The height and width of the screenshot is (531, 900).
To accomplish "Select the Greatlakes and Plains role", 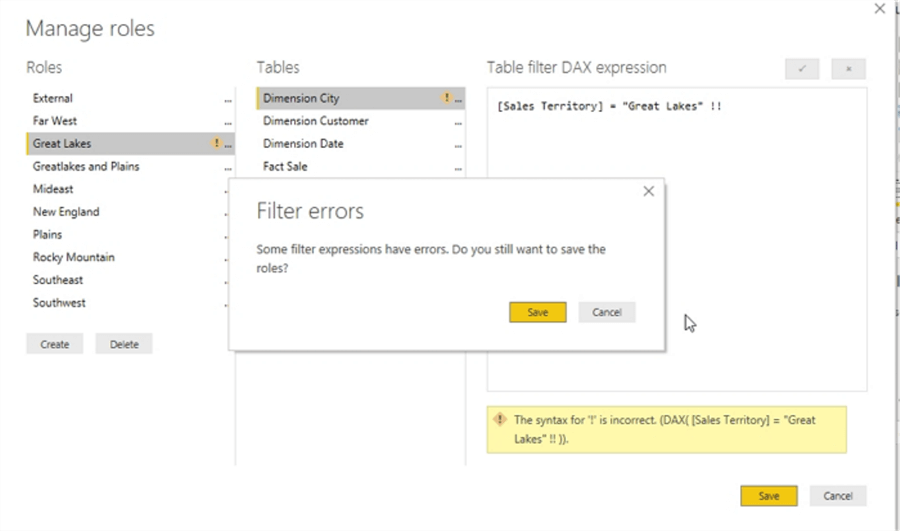I will tap(86, 167).
